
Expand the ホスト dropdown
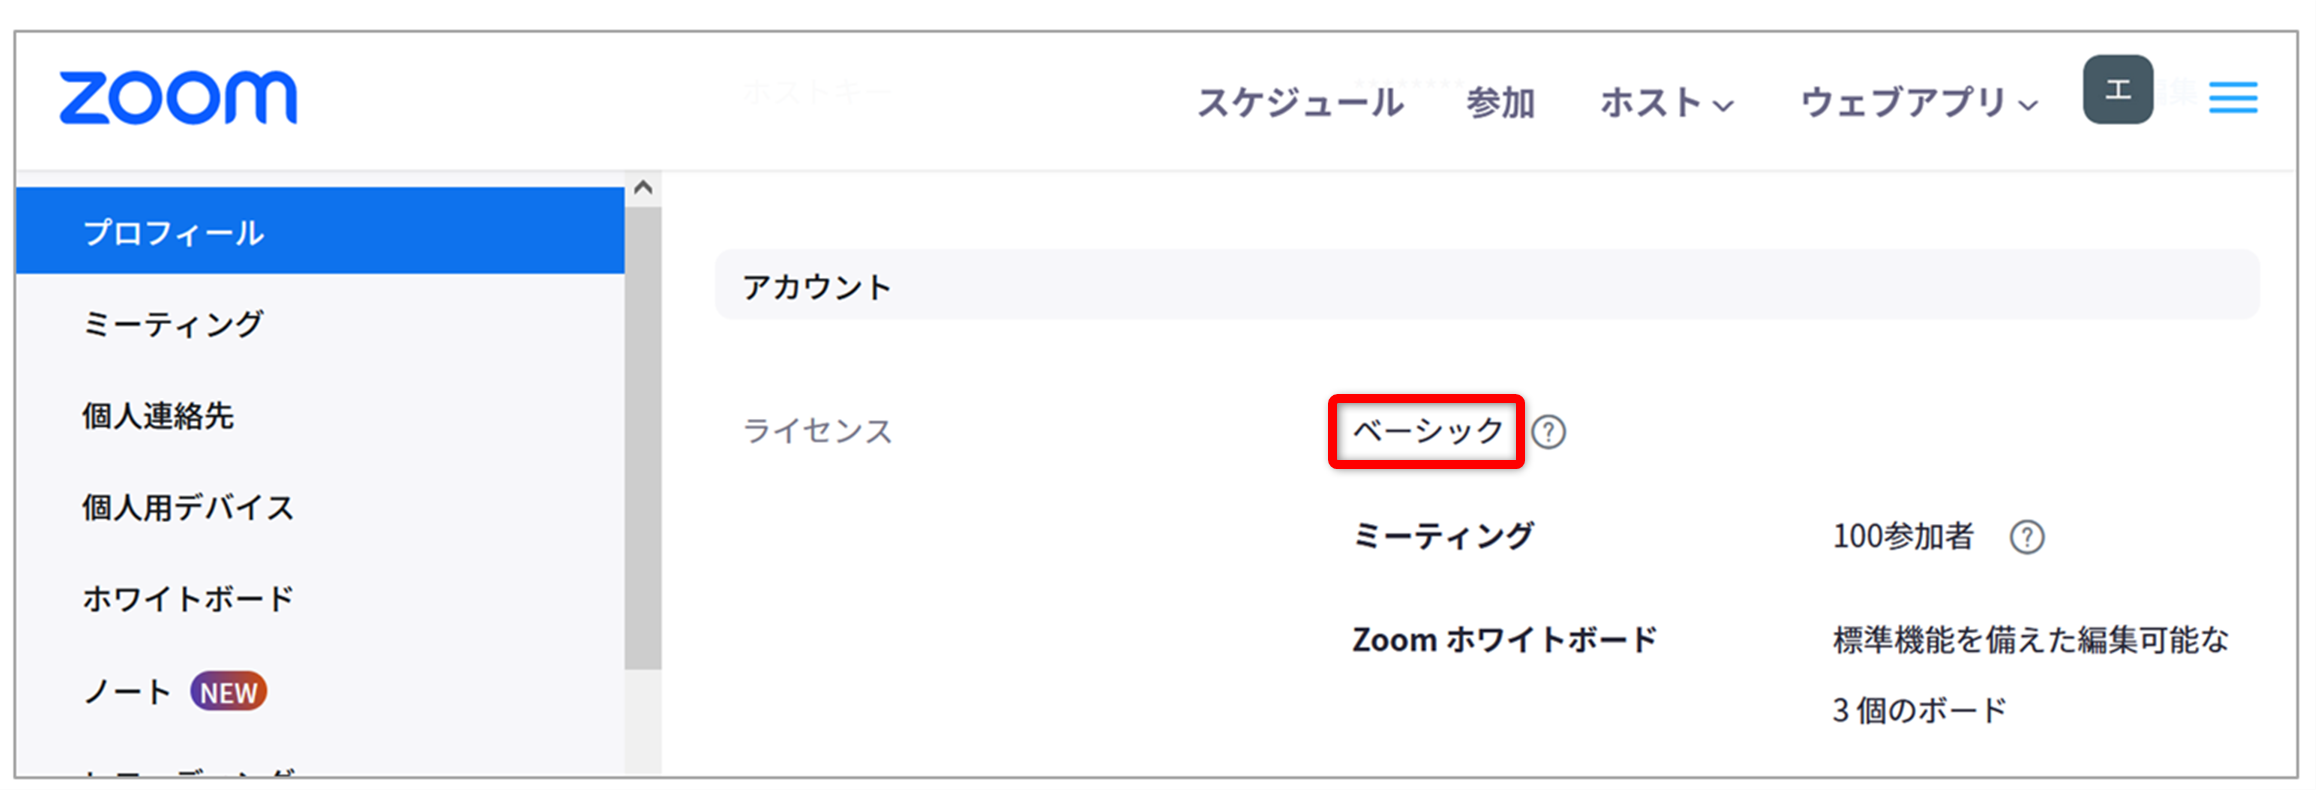coord(1666,103)
